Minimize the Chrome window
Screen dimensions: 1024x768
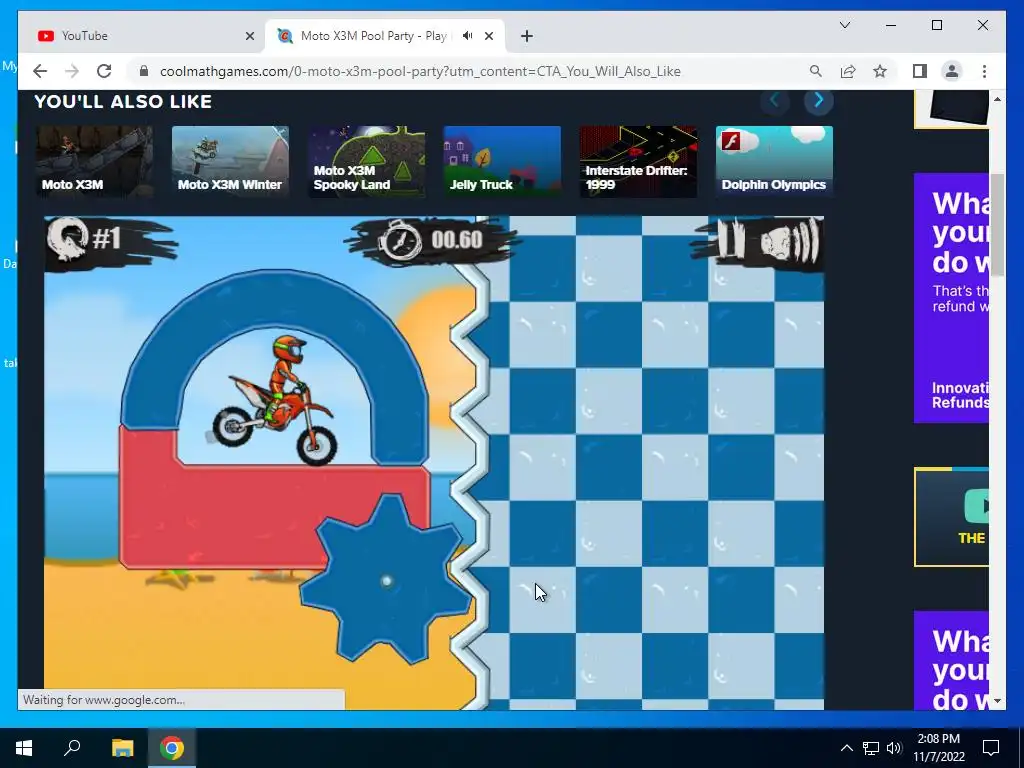pos(891,25)
